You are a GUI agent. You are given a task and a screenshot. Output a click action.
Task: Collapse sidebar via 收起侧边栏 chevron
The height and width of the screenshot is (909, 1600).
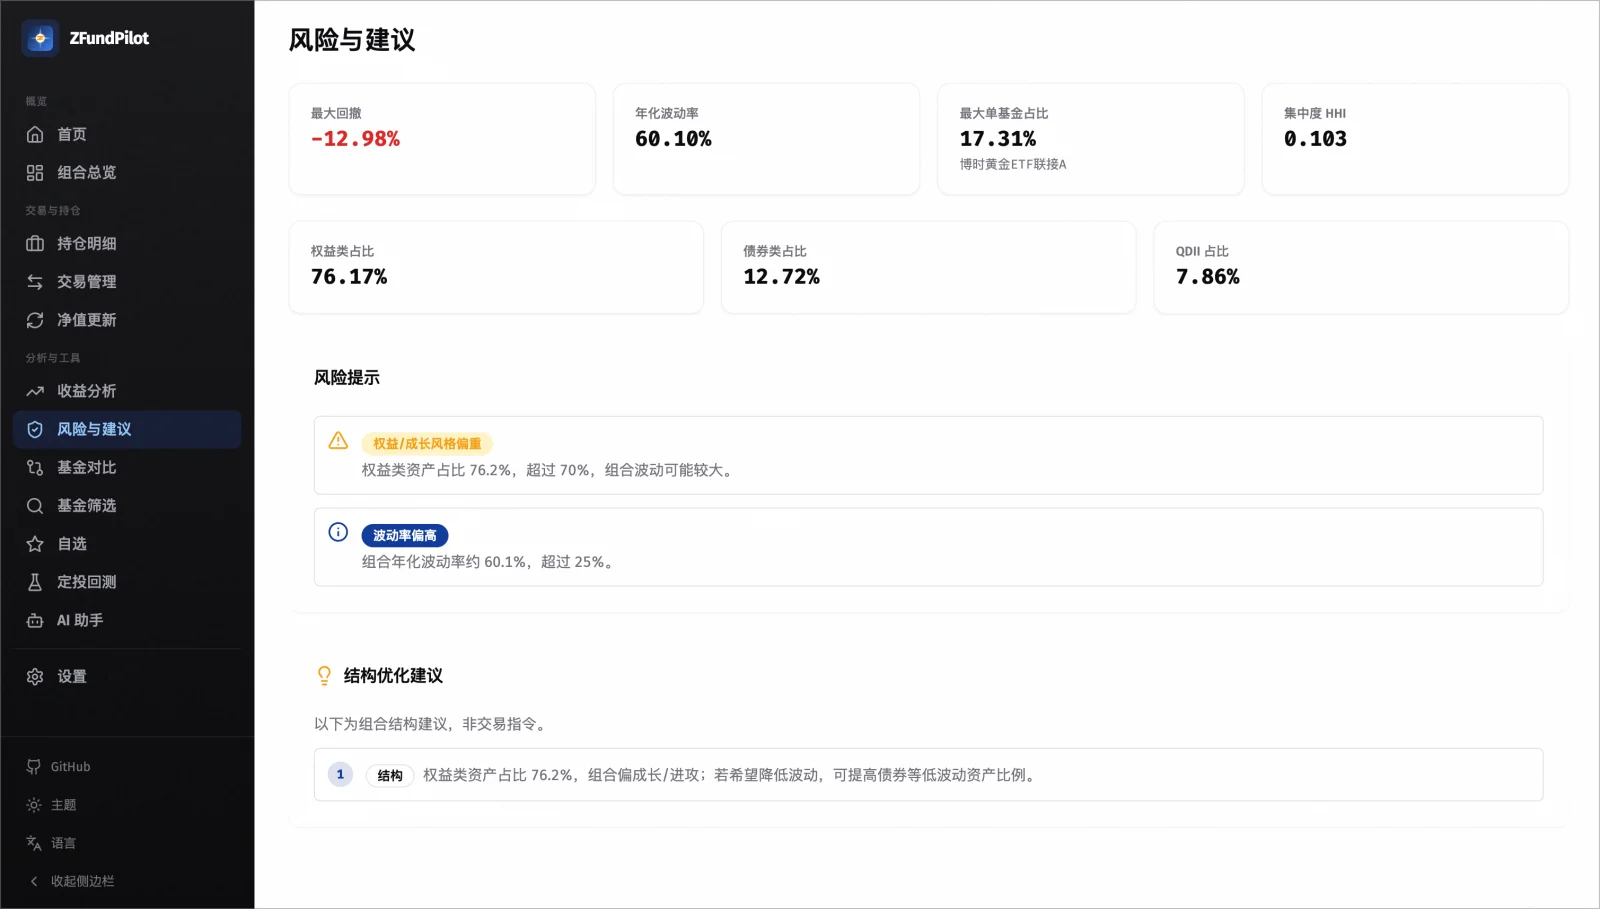coord(34,881)
